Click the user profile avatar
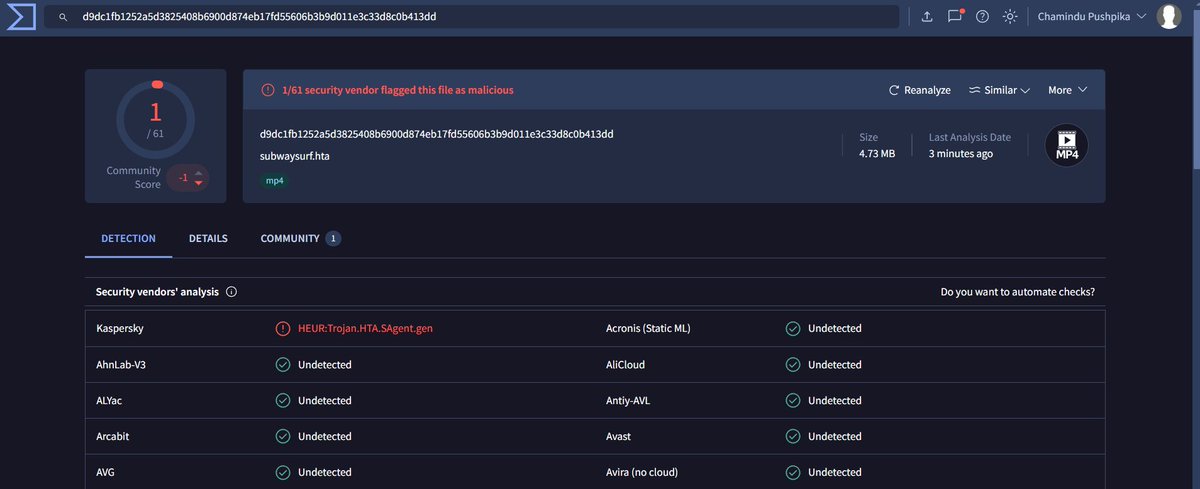The image size is (1200, 489). point(1169,17)
